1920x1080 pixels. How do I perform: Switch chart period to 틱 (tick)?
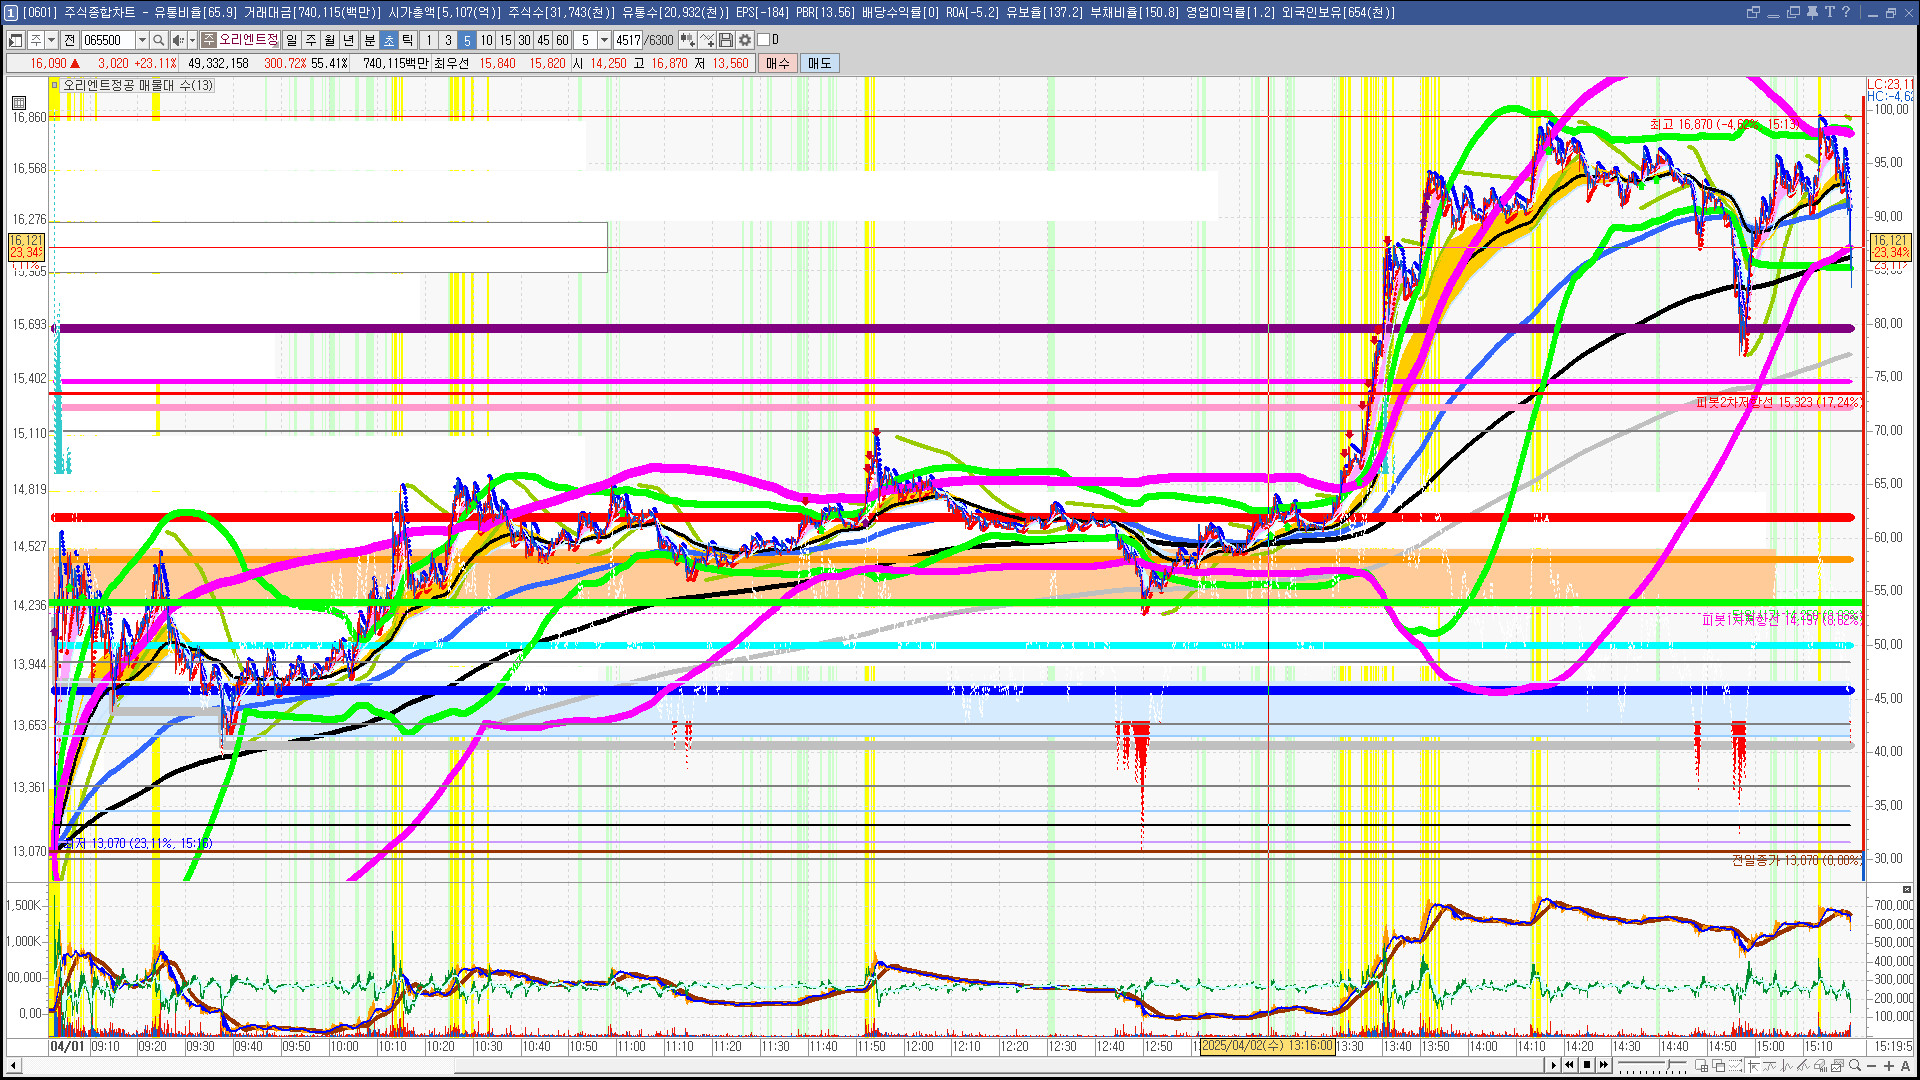coord(408,40)
